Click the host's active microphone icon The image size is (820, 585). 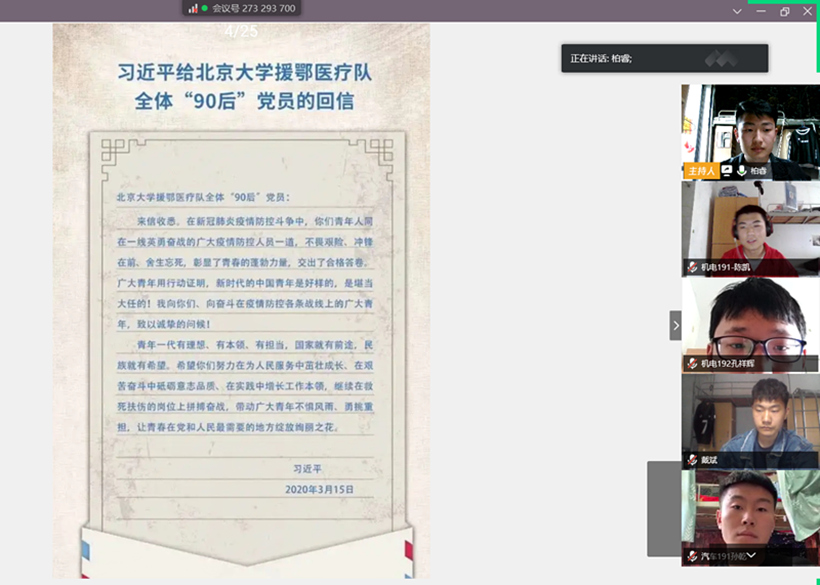point(741,170)
